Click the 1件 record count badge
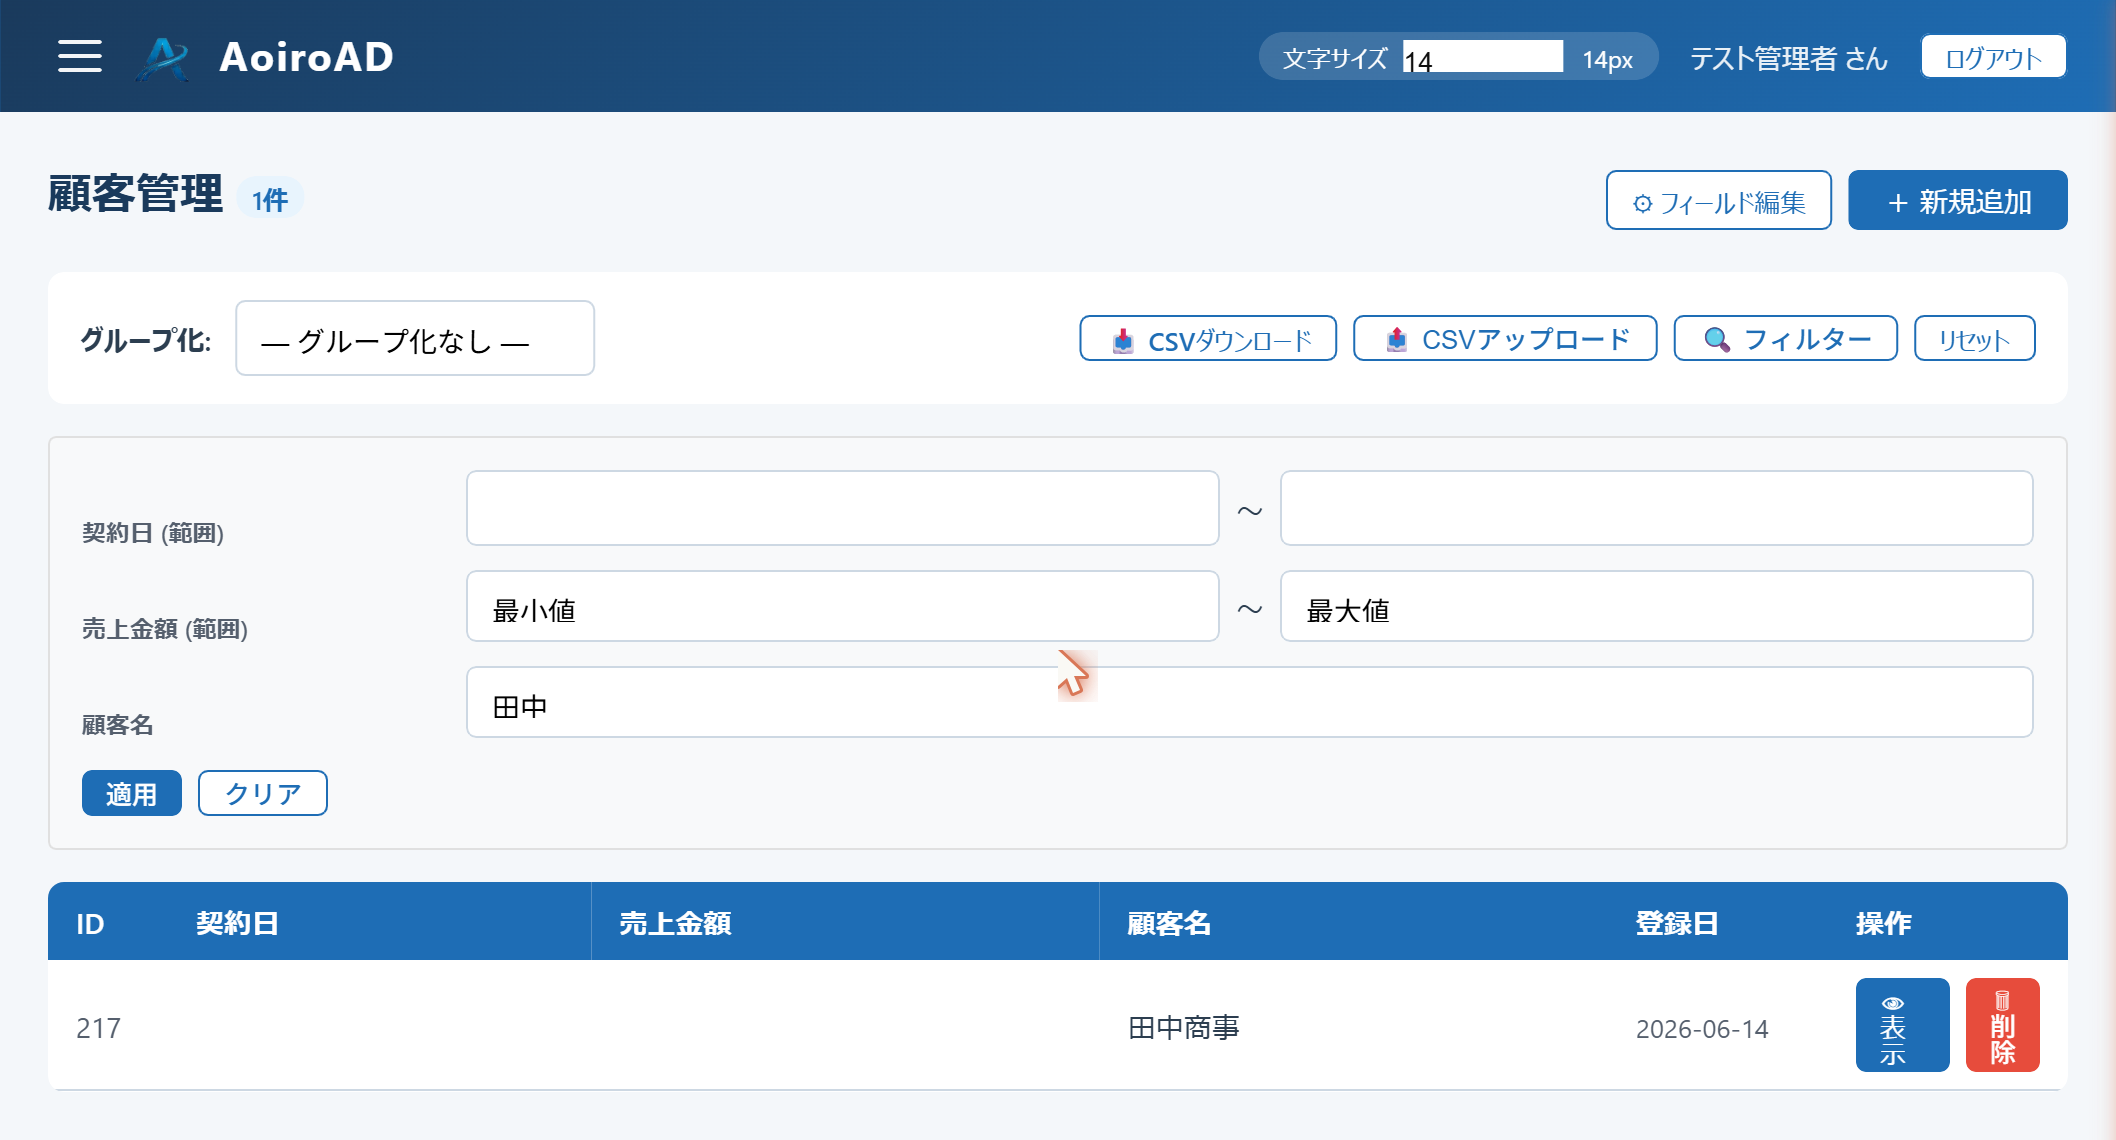Viewport: 2116px width, 1140px height. coord(270,199)
